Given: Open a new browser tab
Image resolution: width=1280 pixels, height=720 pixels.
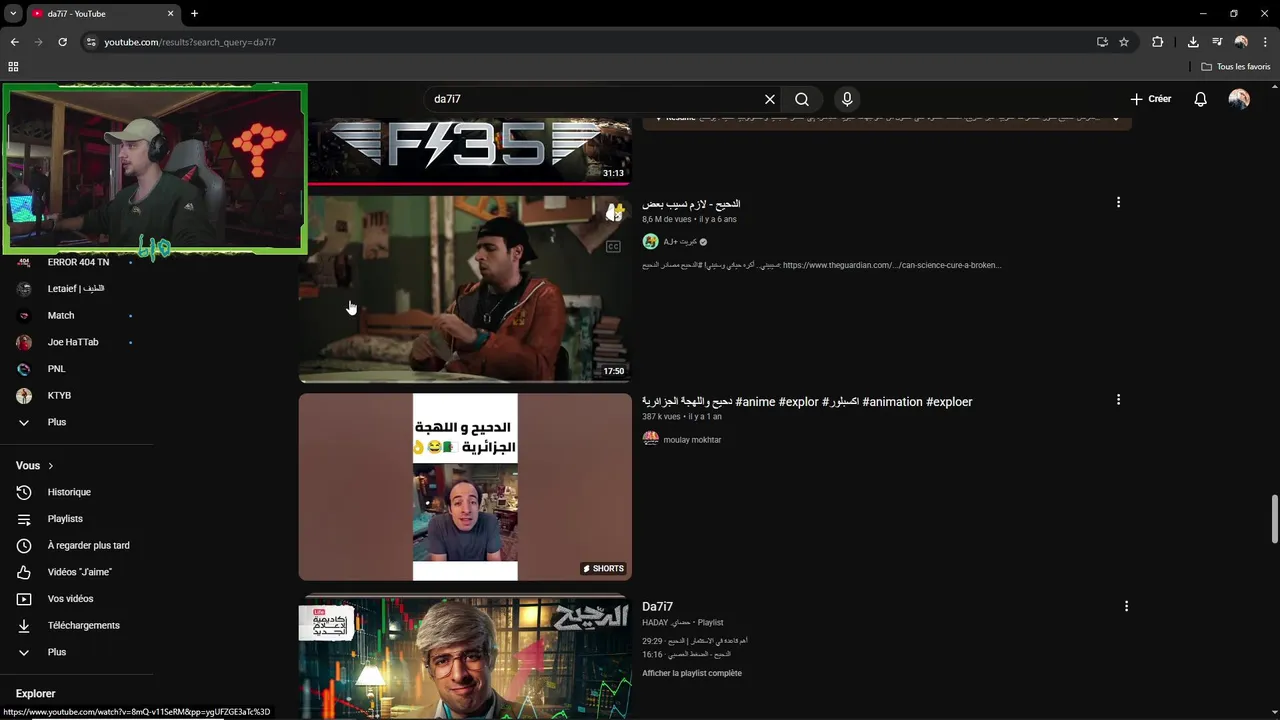Looking at the screenshot, I should tap(194, 14).
